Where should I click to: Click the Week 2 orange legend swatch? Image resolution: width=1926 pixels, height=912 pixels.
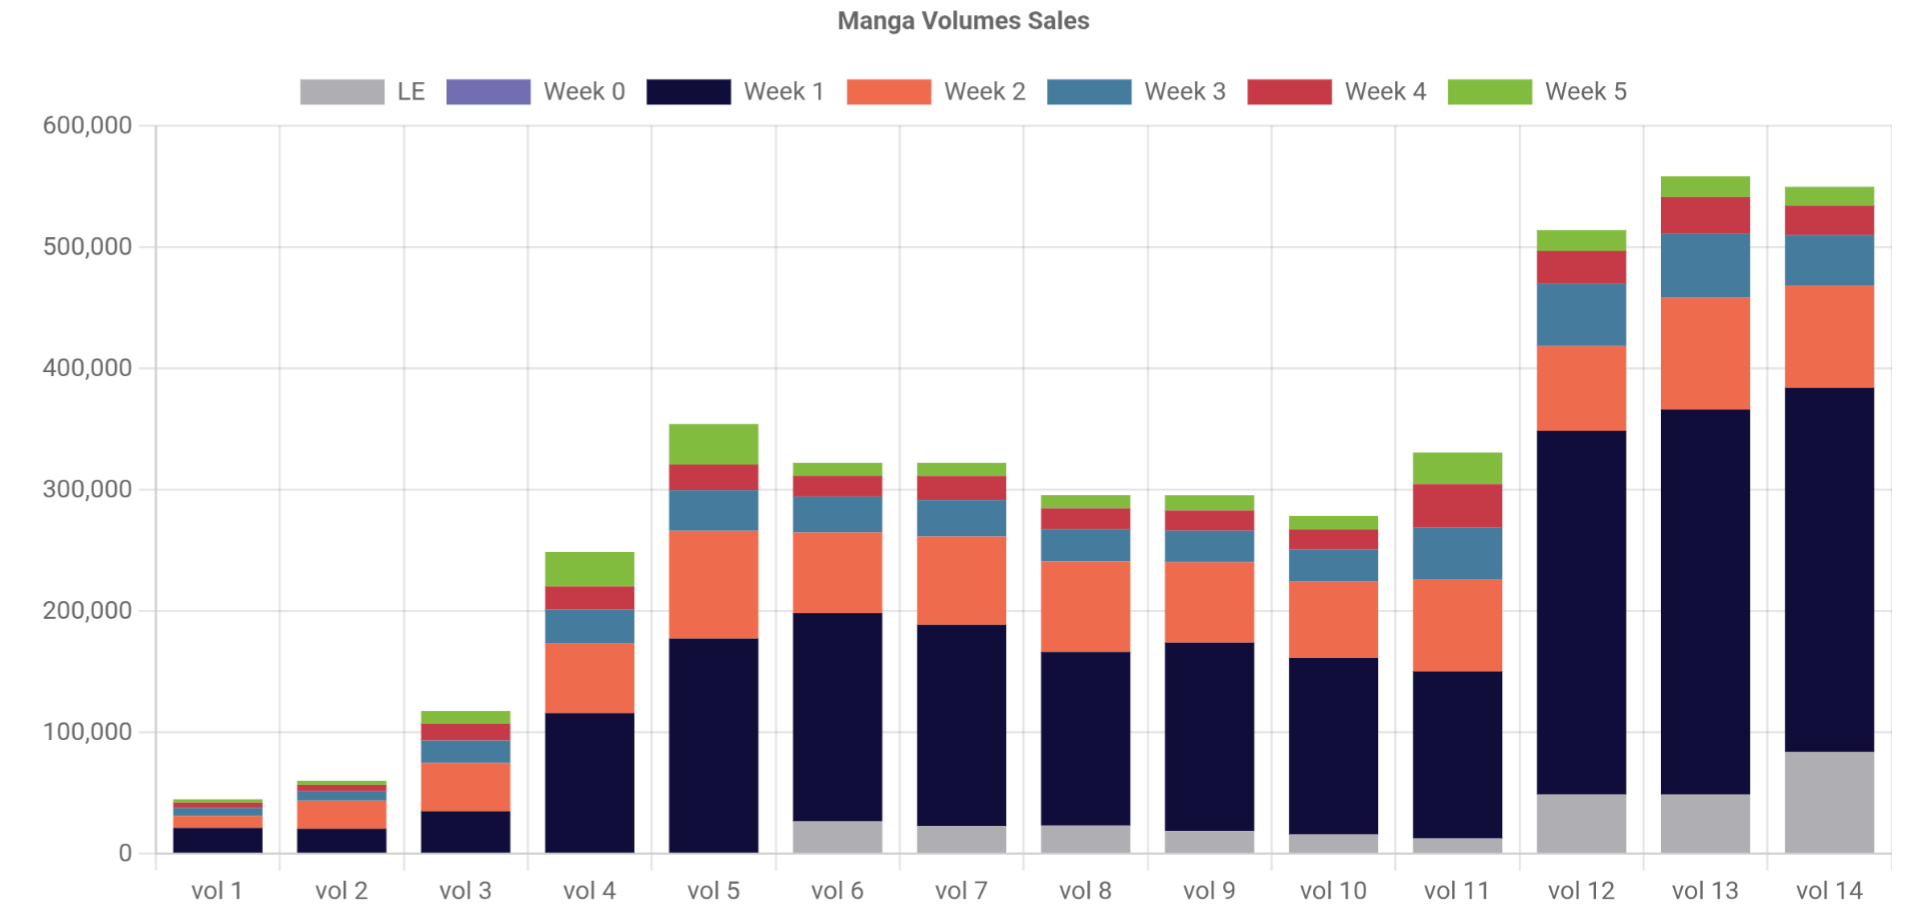889,92
